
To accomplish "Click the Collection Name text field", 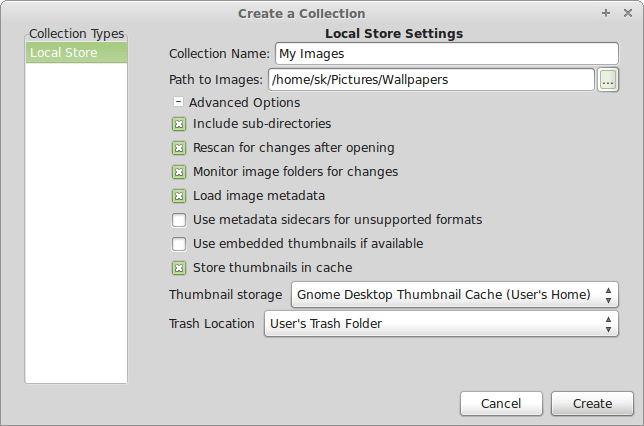I will 446,54.
